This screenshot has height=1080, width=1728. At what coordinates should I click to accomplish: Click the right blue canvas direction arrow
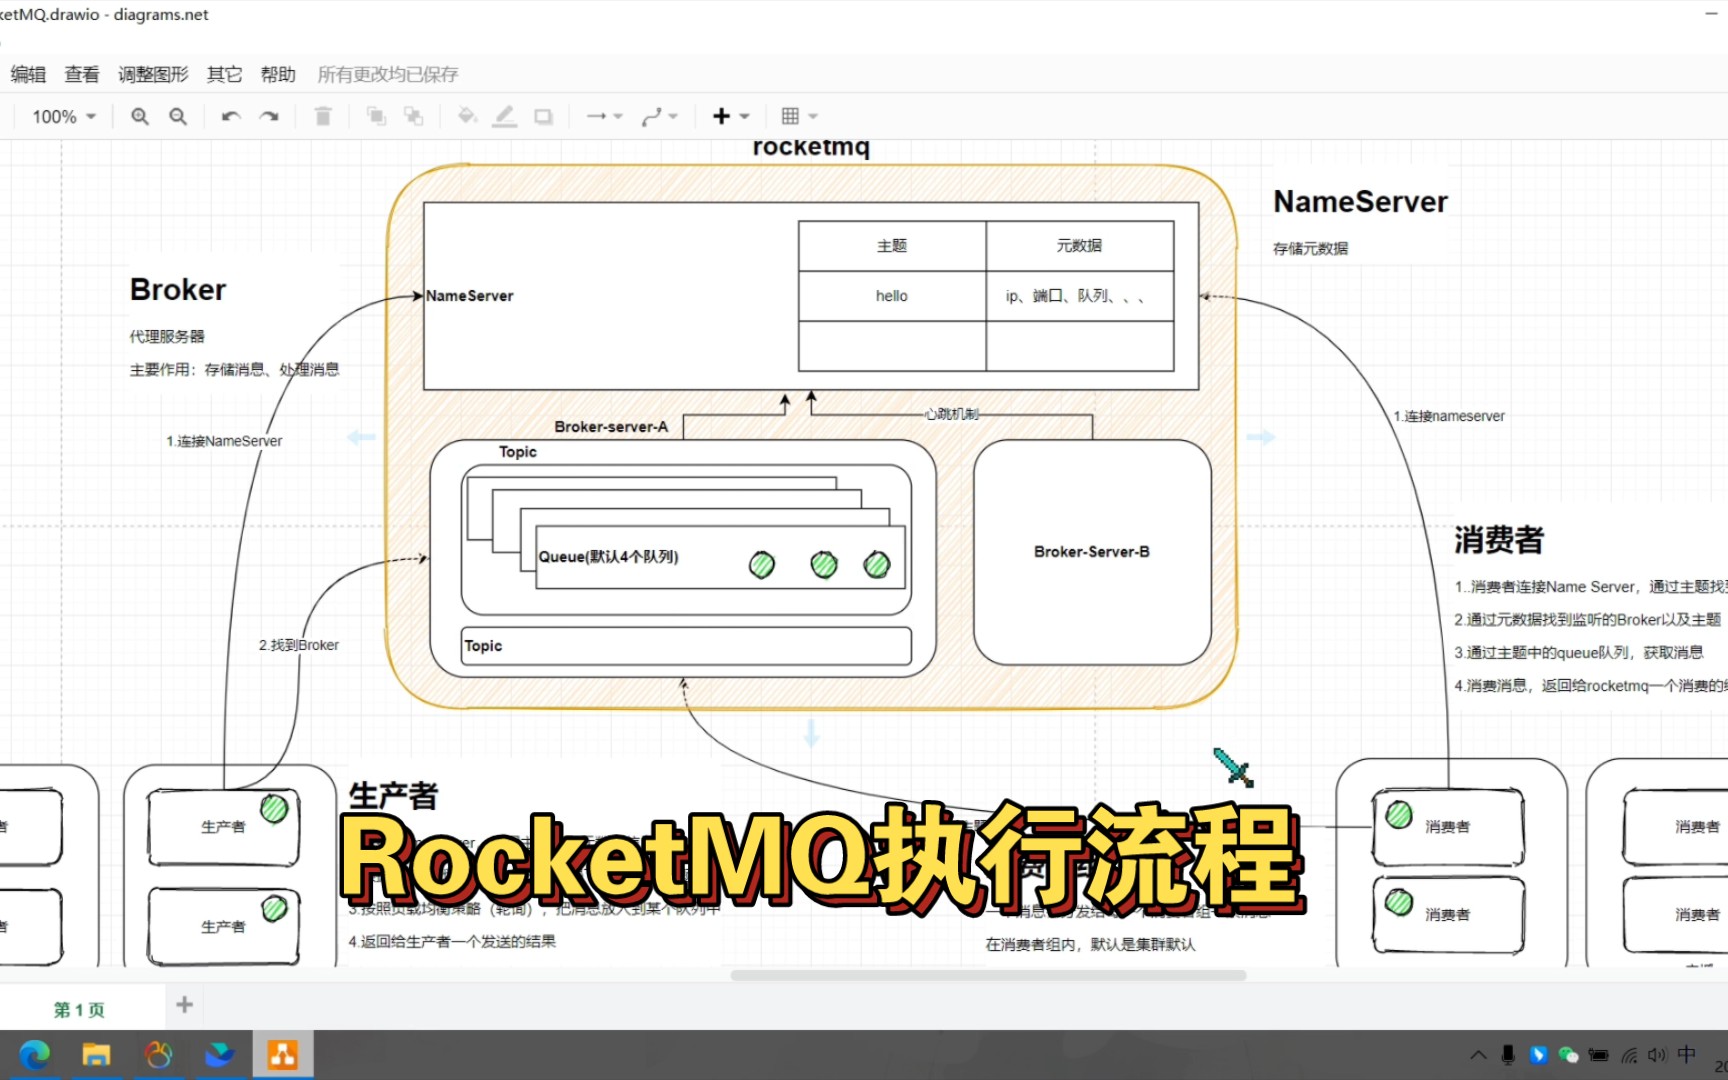[x=1260, y=437]
